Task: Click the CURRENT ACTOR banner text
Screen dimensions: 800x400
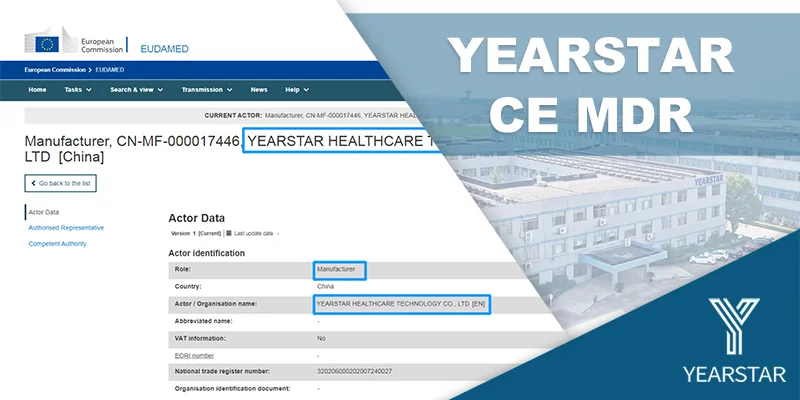Action: (x=311, y=115)
